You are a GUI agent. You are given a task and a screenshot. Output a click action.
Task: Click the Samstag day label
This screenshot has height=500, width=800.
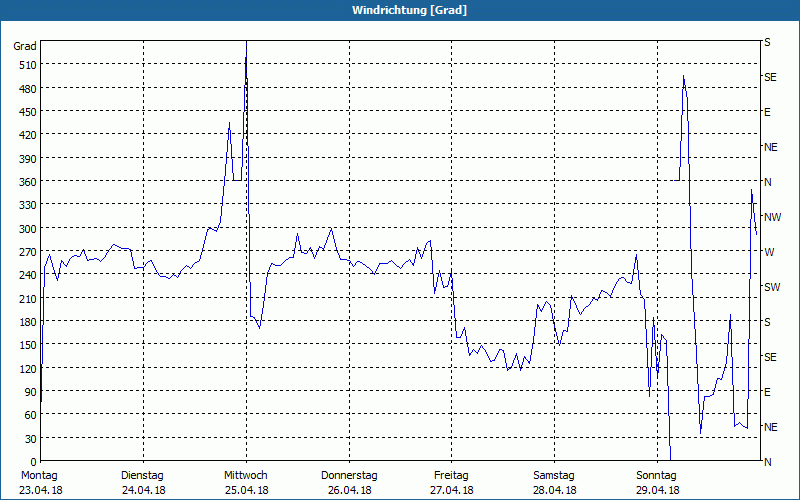point(554,476)
